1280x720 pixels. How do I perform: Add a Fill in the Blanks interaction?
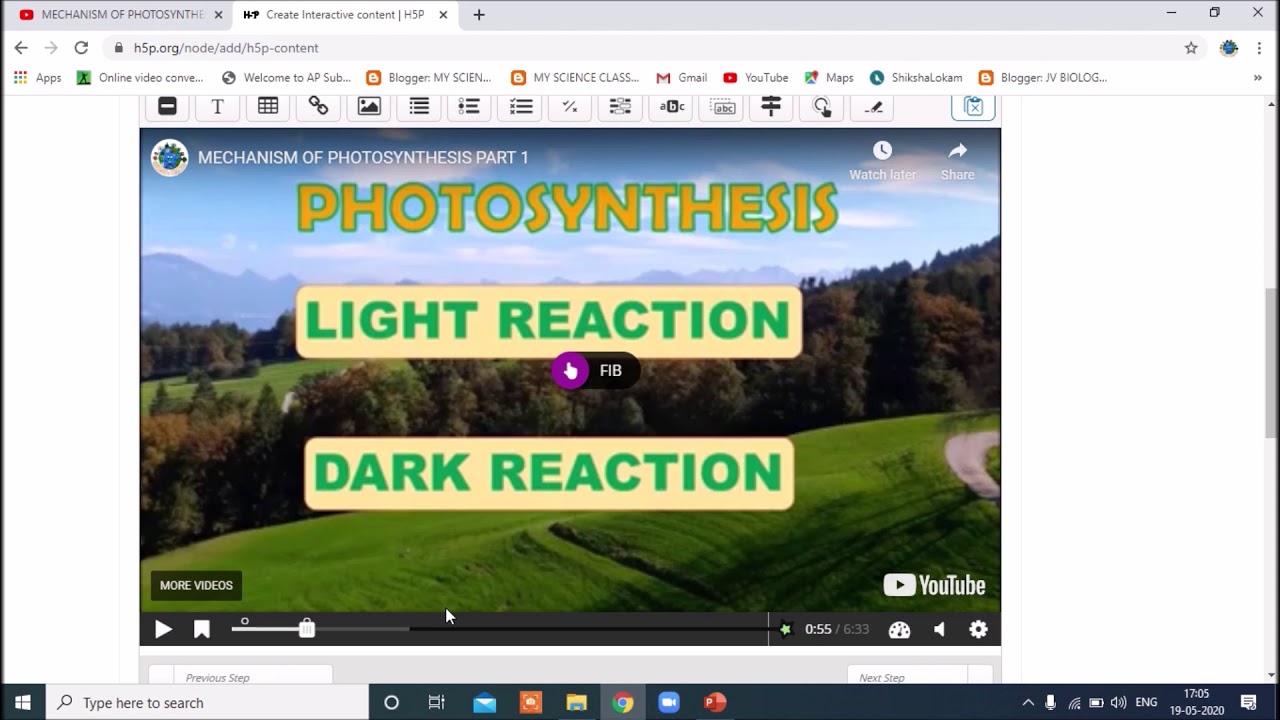coord(620,106)
